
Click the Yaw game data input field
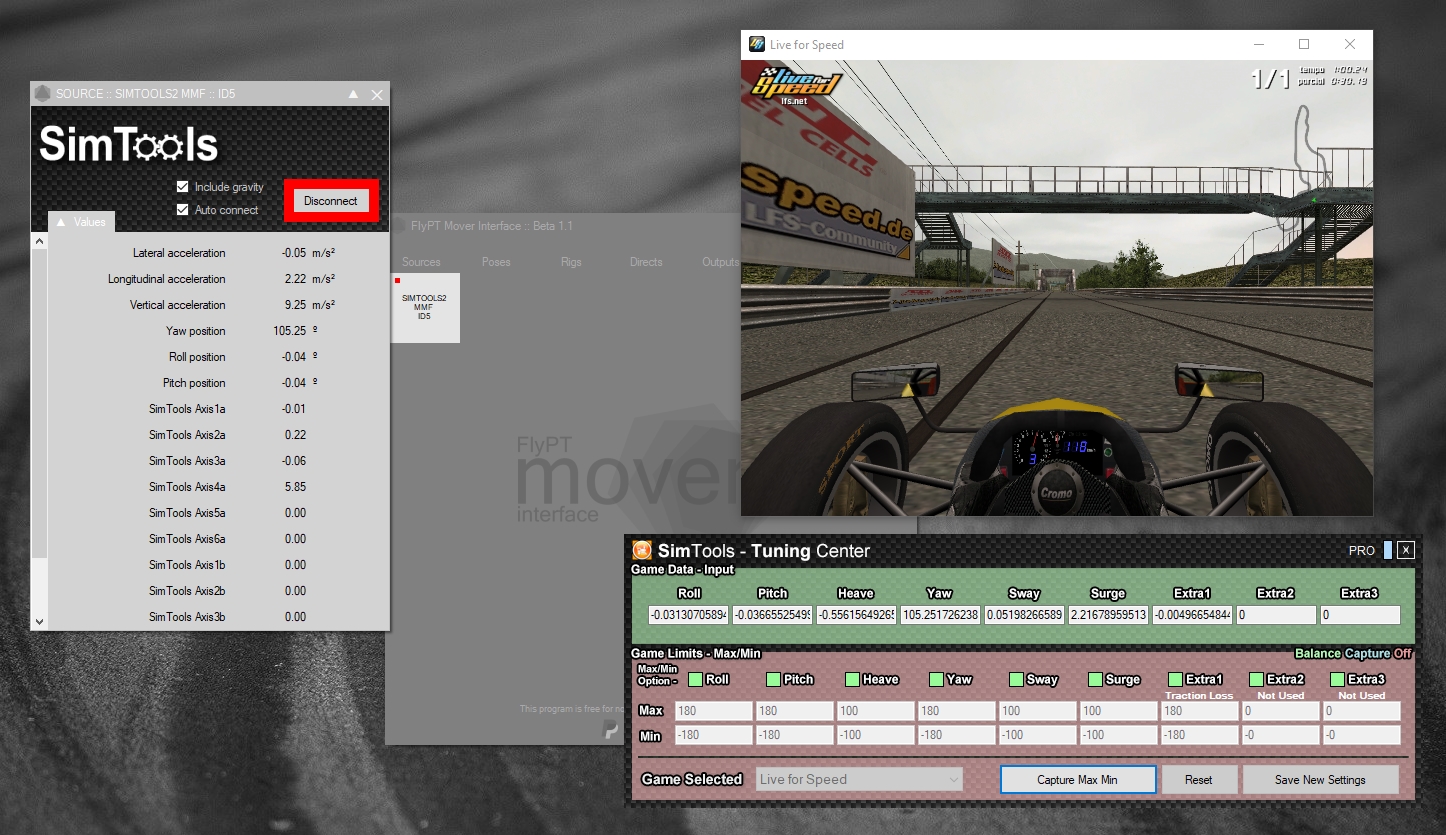(x=941, y=615)
